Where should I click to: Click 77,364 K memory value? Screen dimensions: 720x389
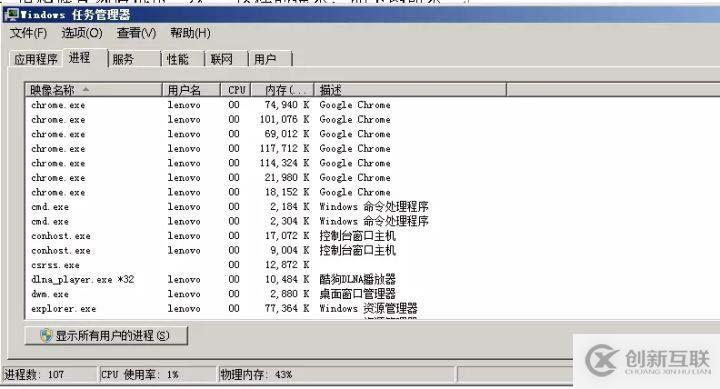[x=287, y=309]
